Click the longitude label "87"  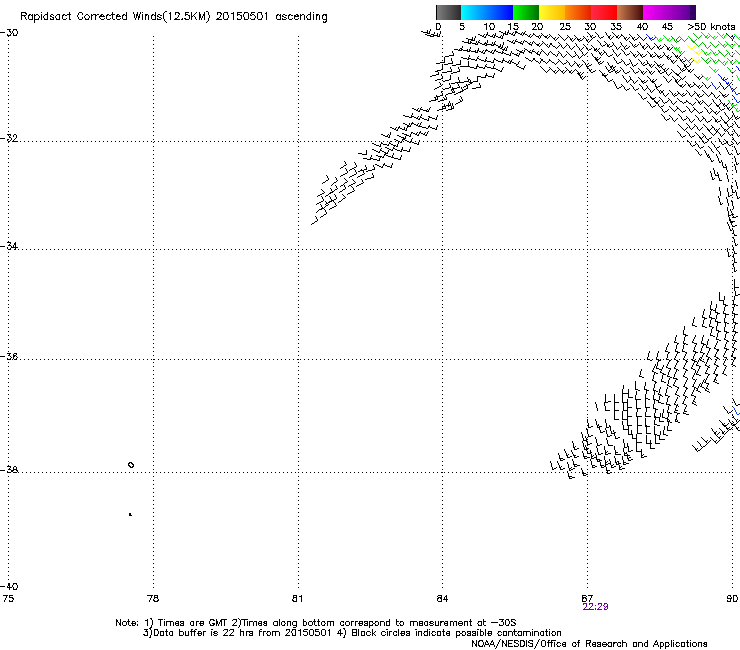click(587, 598)
